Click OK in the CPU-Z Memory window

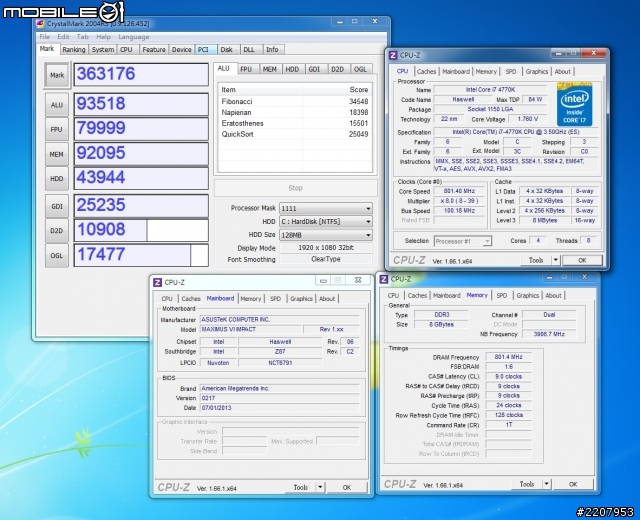(573, 484)
